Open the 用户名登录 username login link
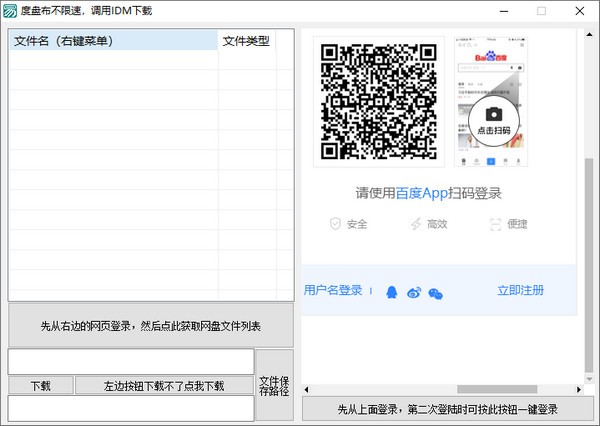Screen dimensions: 600x426 (333, 291)
